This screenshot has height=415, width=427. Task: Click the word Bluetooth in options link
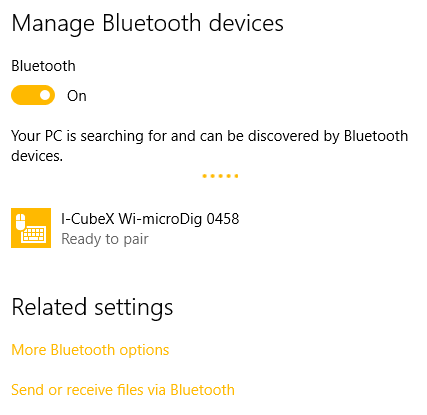click(x=83, y=350)
